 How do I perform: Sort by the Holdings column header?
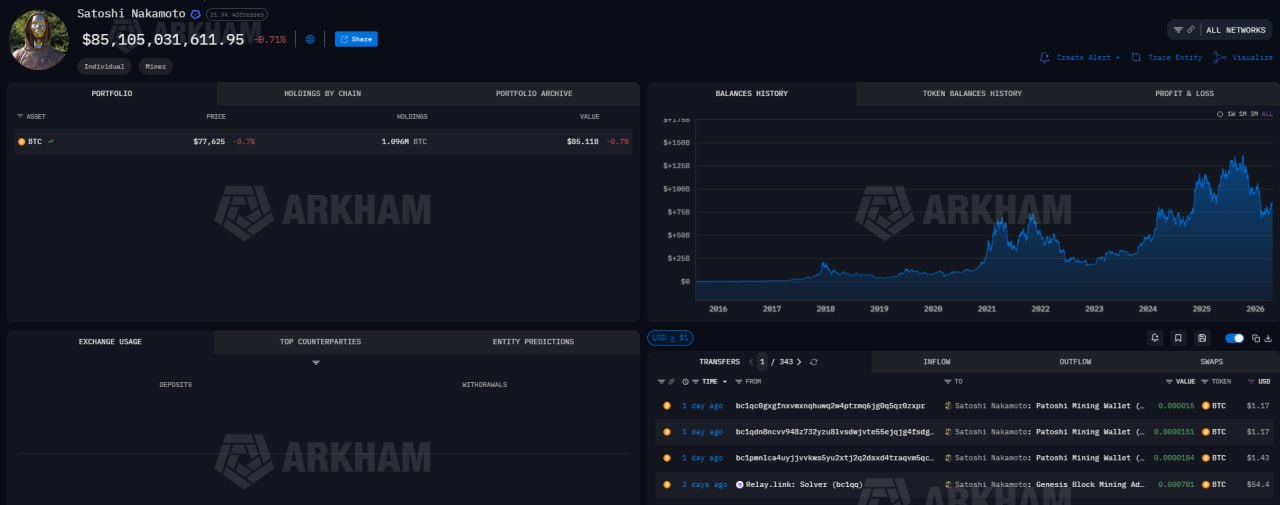coord(411,116)
